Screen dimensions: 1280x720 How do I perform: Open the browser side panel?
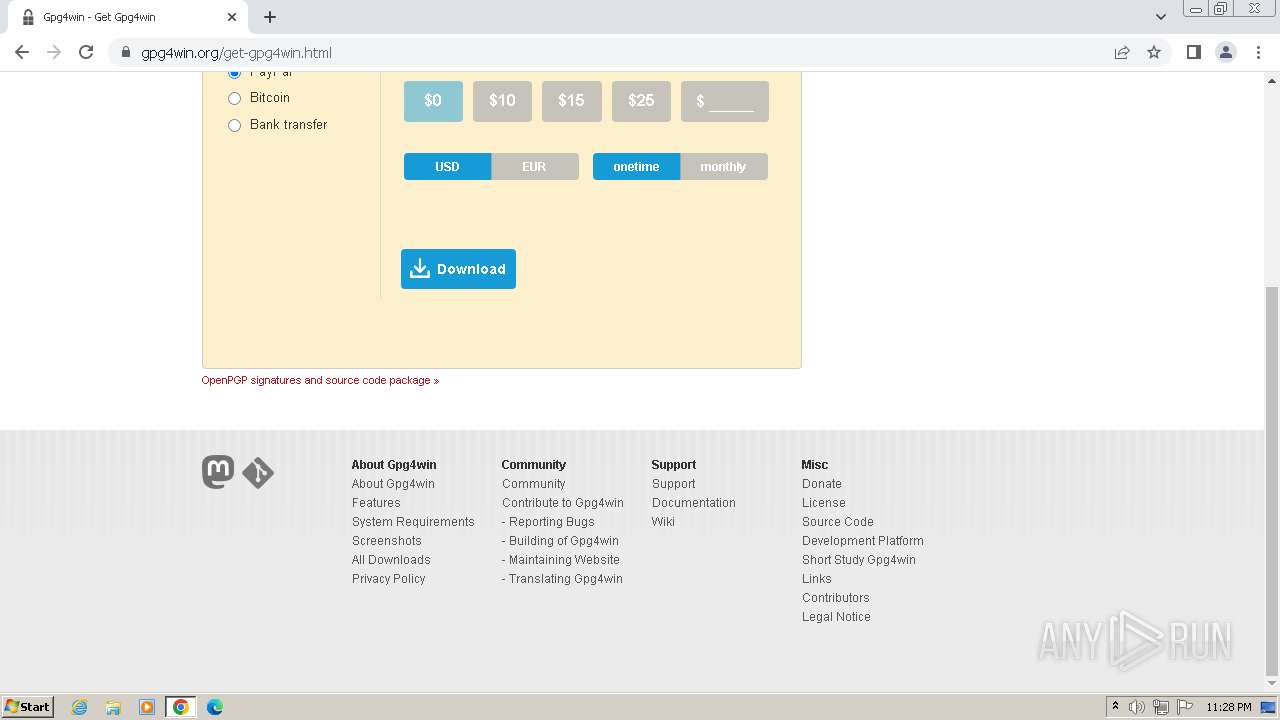(1193, 52)
